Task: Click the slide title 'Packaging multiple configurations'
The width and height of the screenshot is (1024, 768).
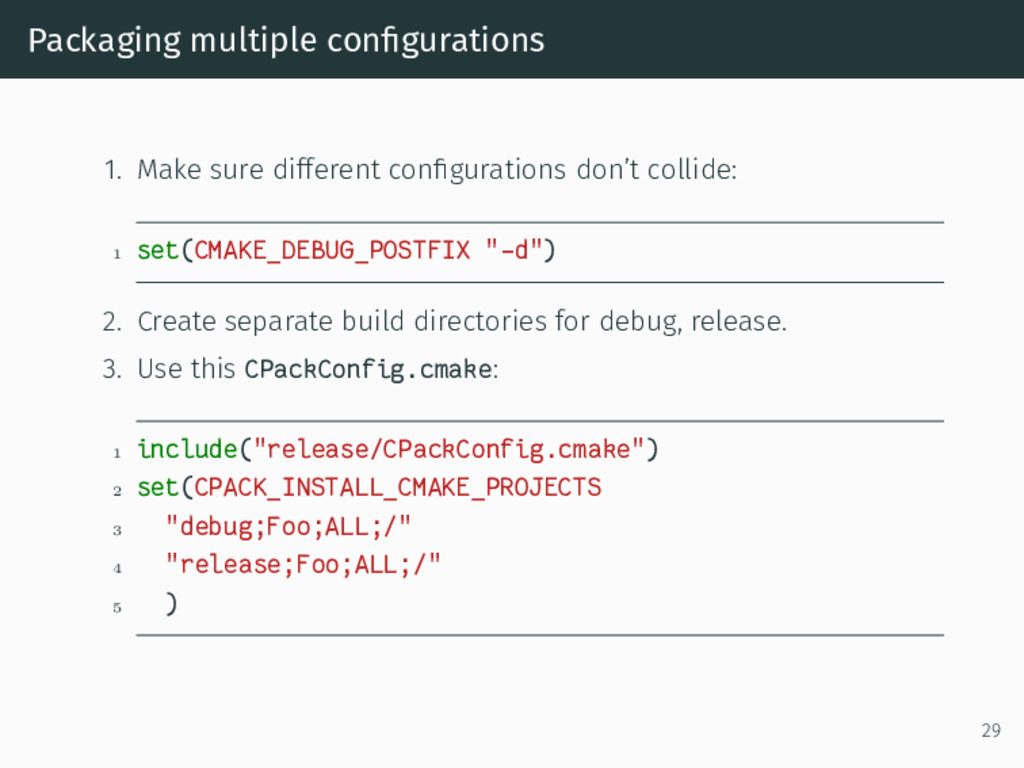Action: [x=286, y=40]
